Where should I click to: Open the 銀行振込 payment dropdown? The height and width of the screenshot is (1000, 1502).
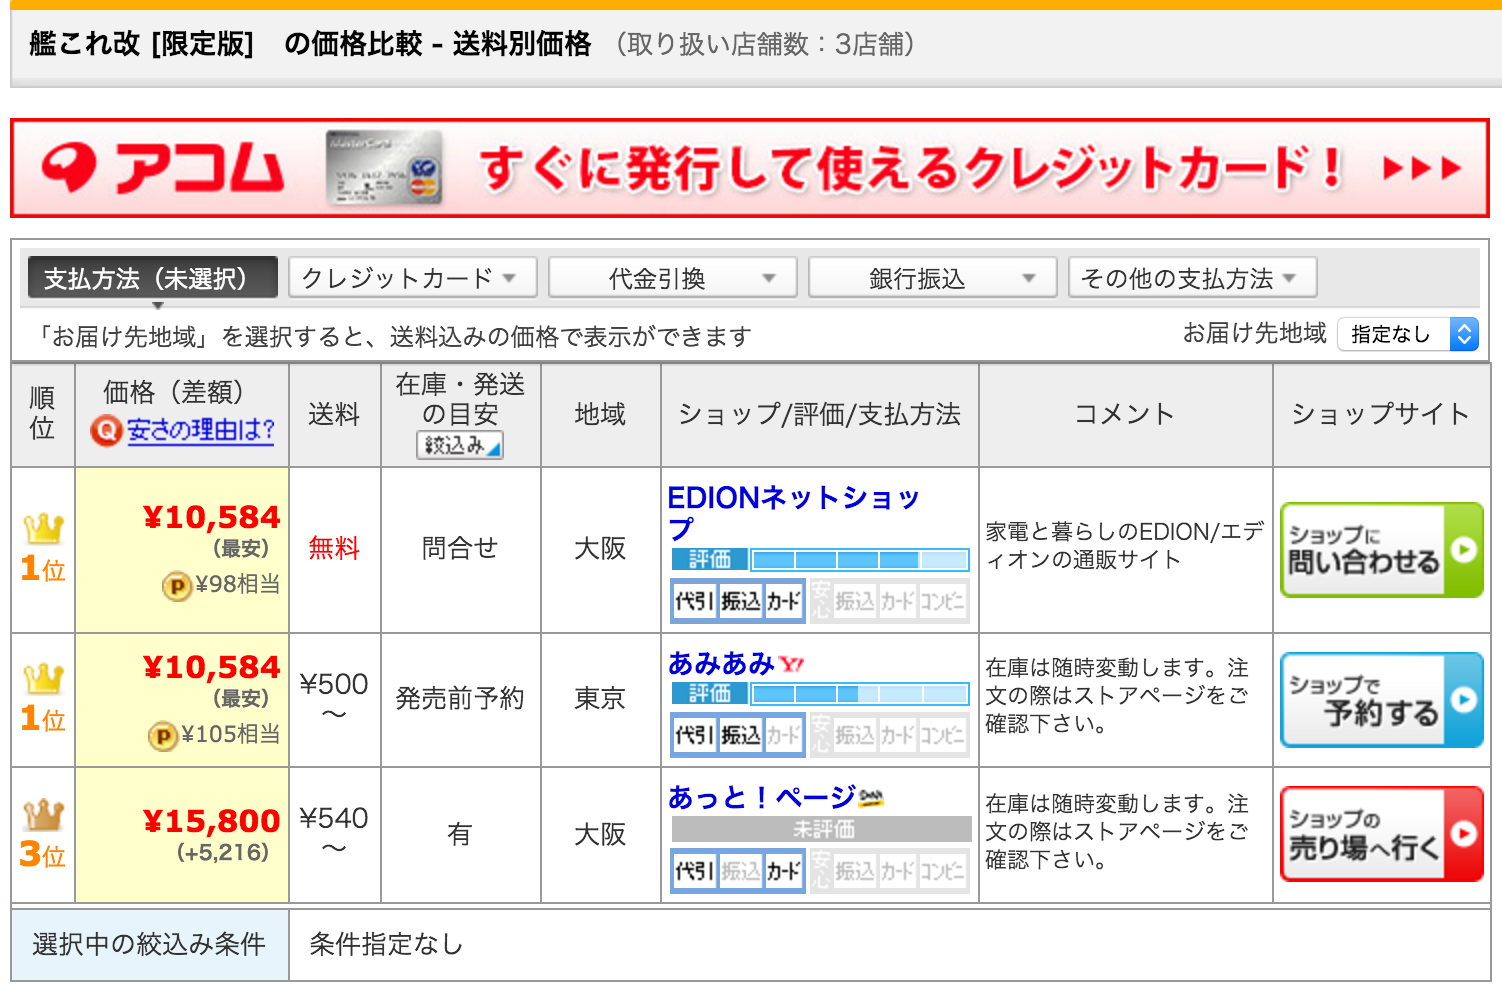coord(932,278)
